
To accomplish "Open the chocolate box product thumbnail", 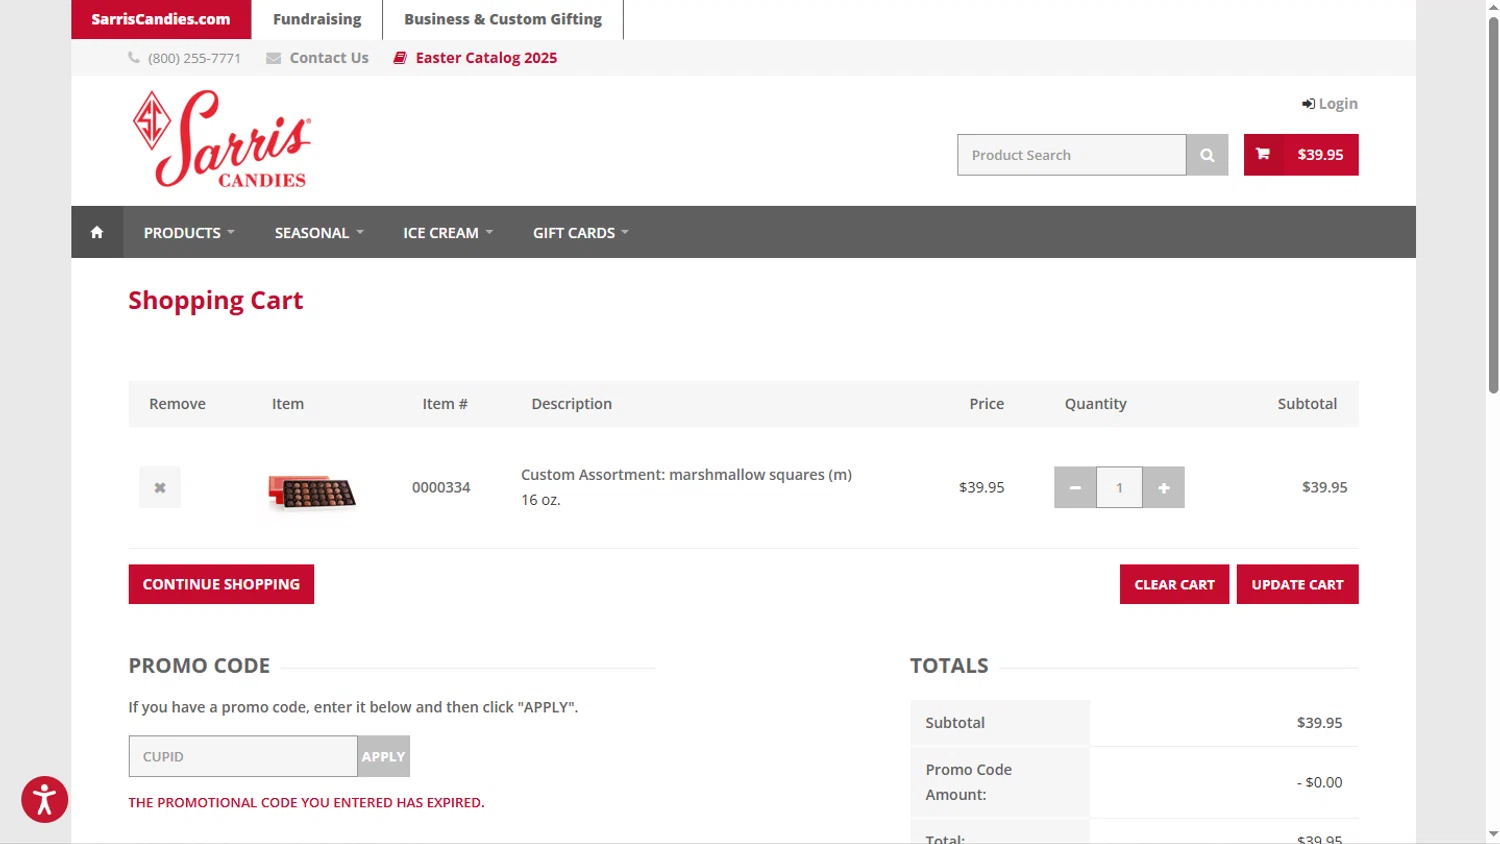I will click(312, 491).
